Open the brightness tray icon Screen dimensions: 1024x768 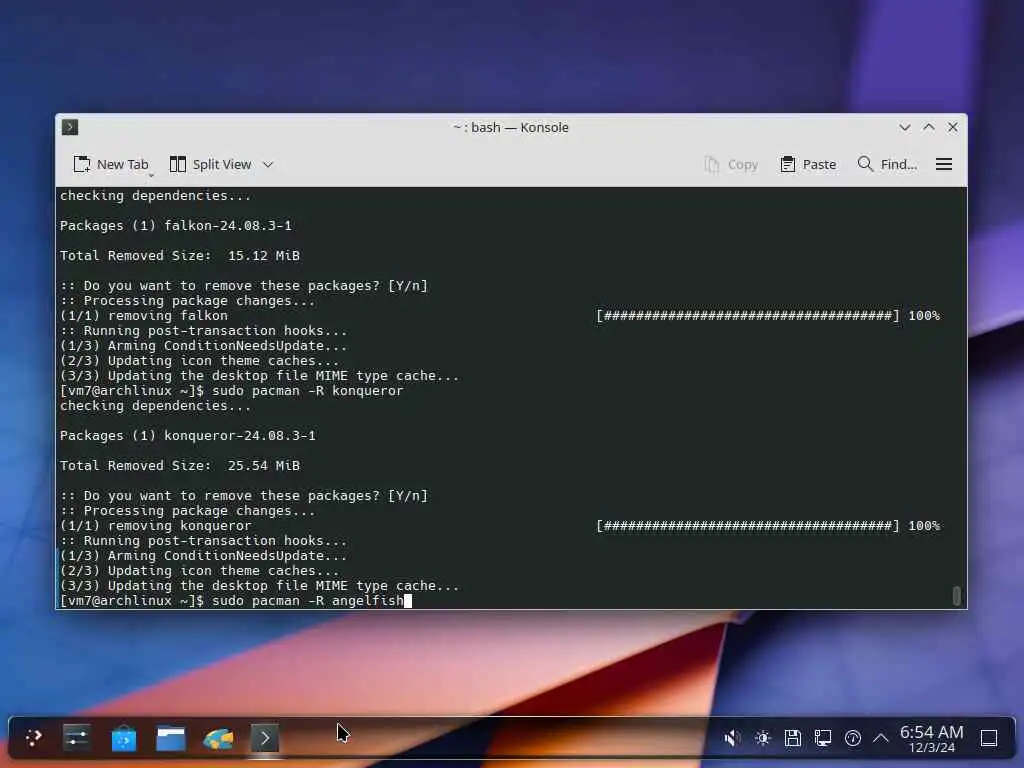coord(762,739)
